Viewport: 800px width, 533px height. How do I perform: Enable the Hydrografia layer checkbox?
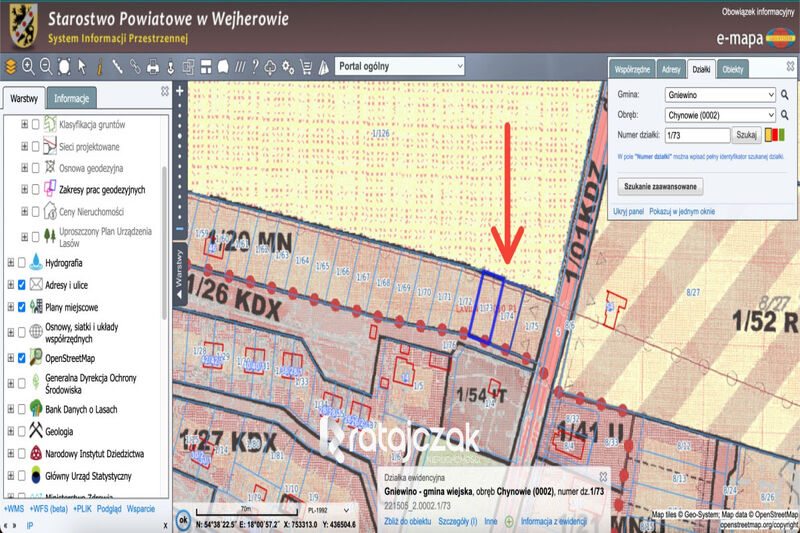(x=21, y=263)
